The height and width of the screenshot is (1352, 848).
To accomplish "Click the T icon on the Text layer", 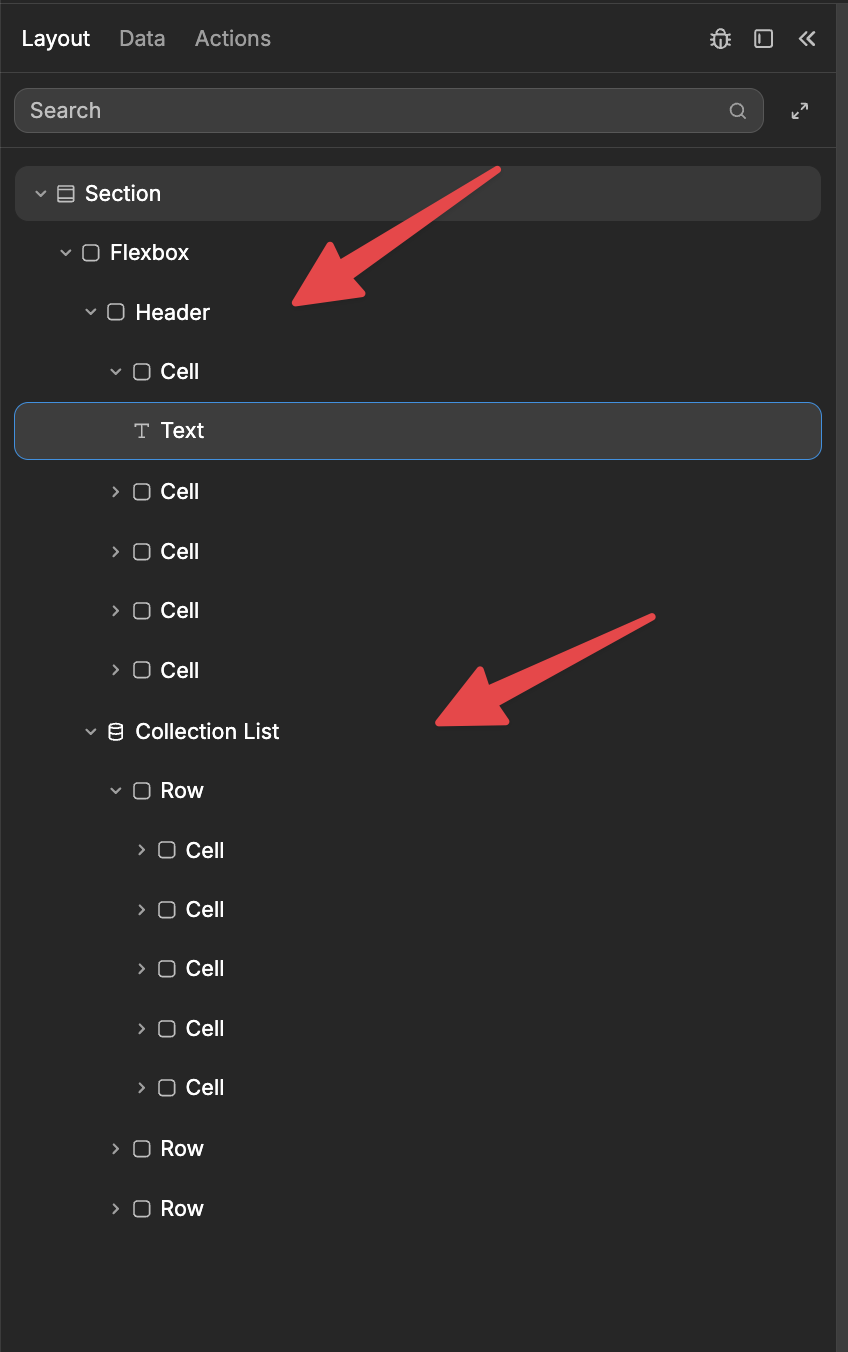I will click(140, 430).
